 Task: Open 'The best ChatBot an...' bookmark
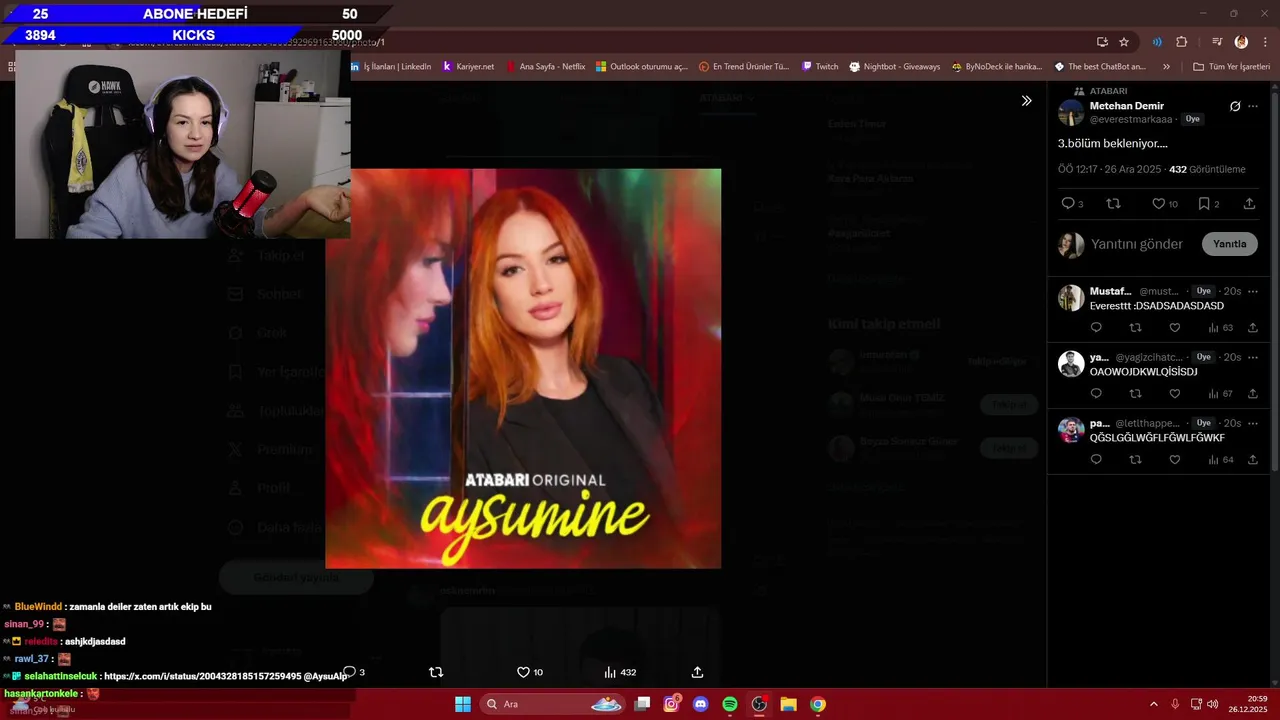1100,67
